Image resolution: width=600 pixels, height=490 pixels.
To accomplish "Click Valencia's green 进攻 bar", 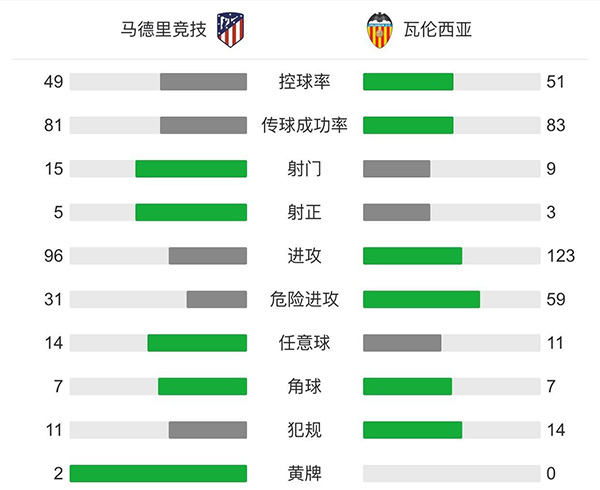I will [412, 256].
